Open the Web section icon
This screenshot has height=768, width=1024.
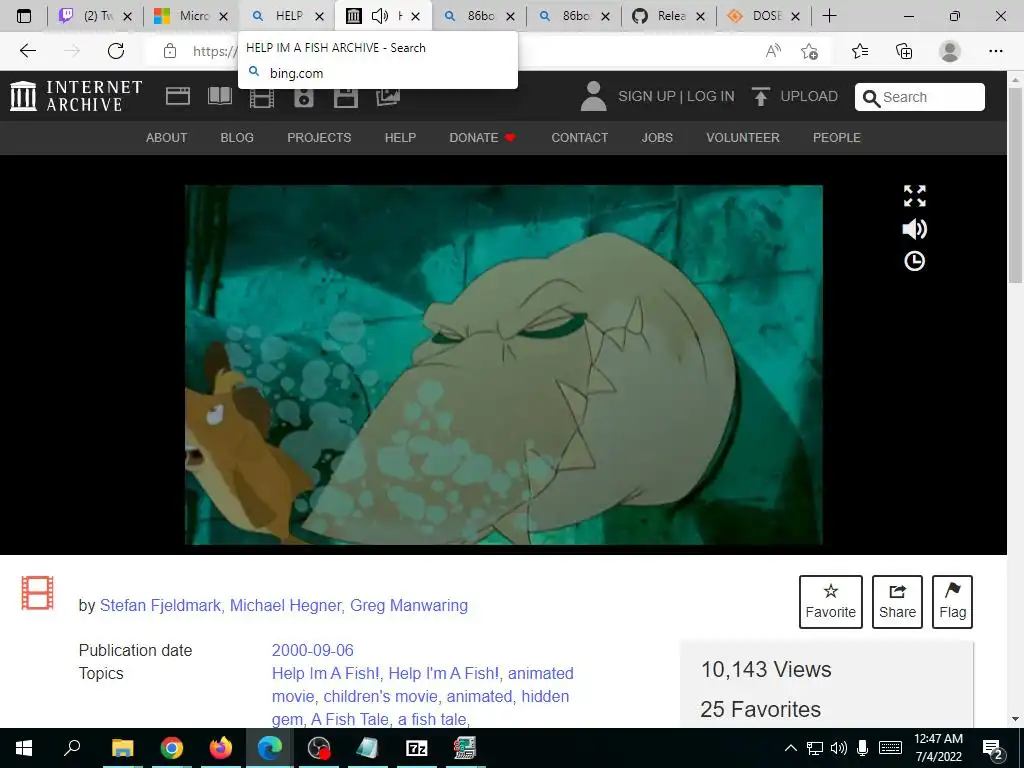click(x=178, y=96)
